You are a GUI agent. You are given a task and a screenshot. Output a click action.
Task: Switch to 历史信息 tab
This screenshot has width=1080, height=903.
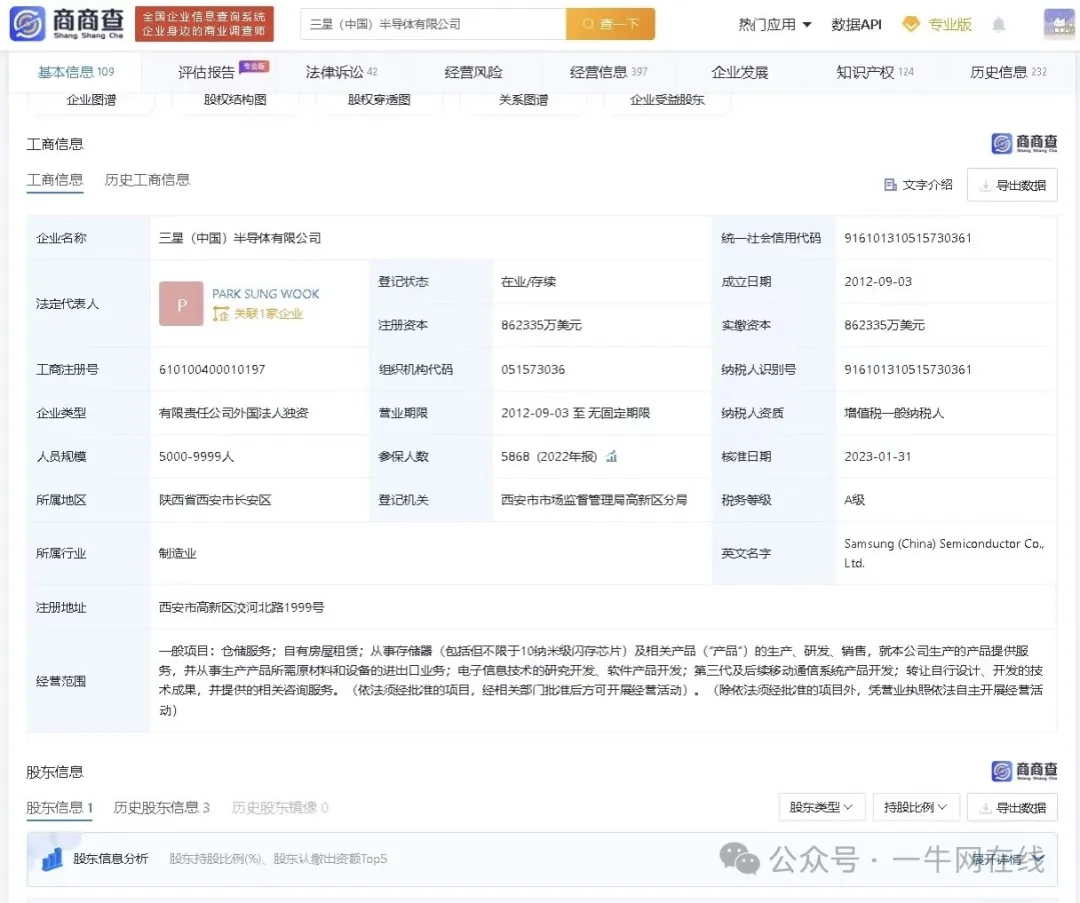(1008, 72)
